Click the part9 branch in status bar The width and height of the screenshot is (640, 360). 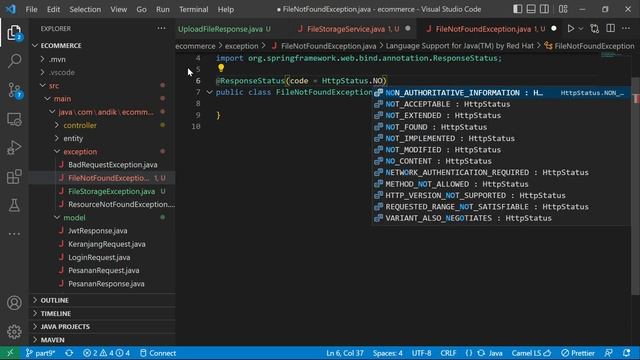click(40, 353)
